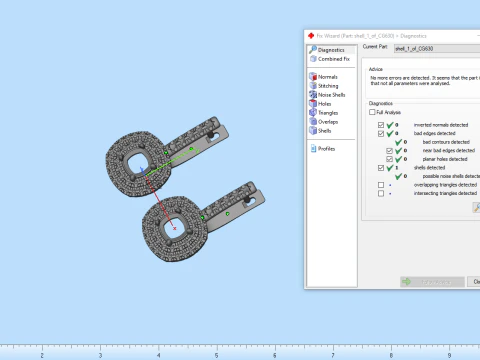Open the Combined Fix page
Viewport: 480px width, 360px height.
point(330,59)
